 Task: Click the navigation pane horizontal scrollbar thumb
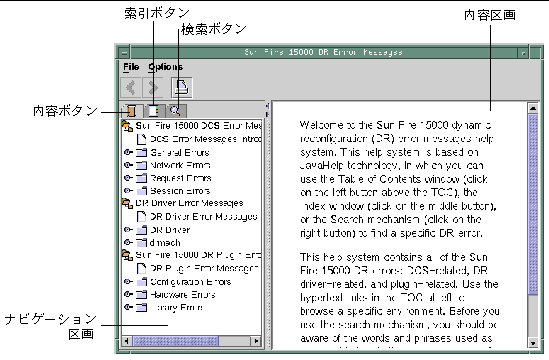[x=175, y=340]
